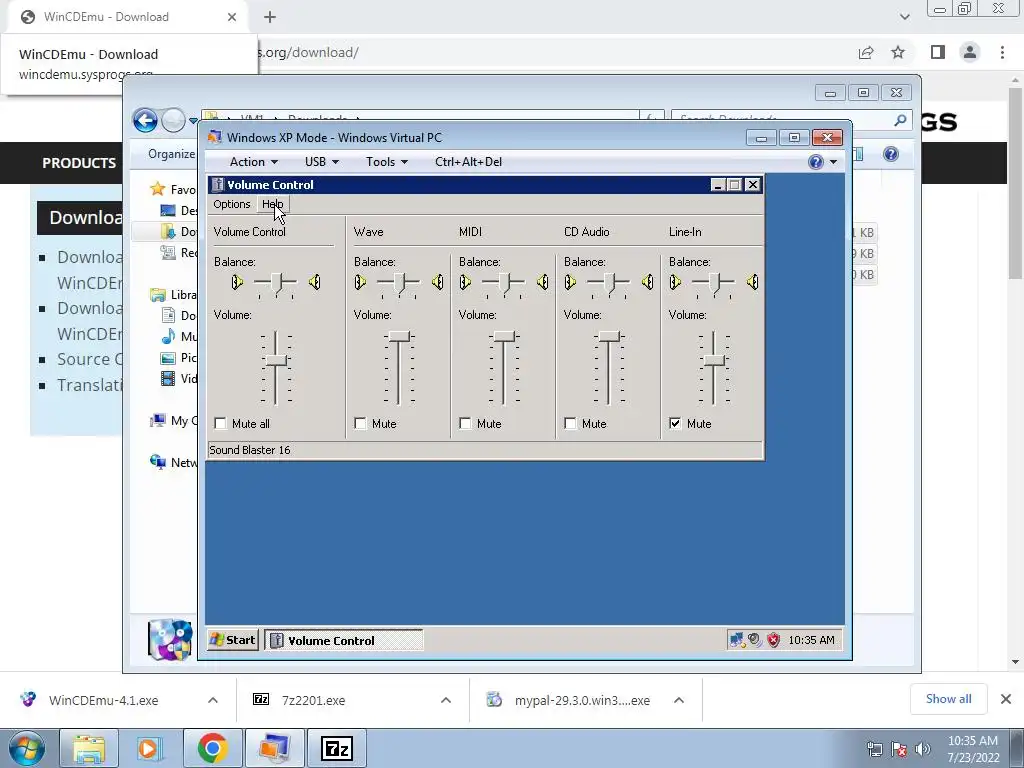The image size is (1024, 768).
Task: Close the downloads bar
Action: point(1006,699)
